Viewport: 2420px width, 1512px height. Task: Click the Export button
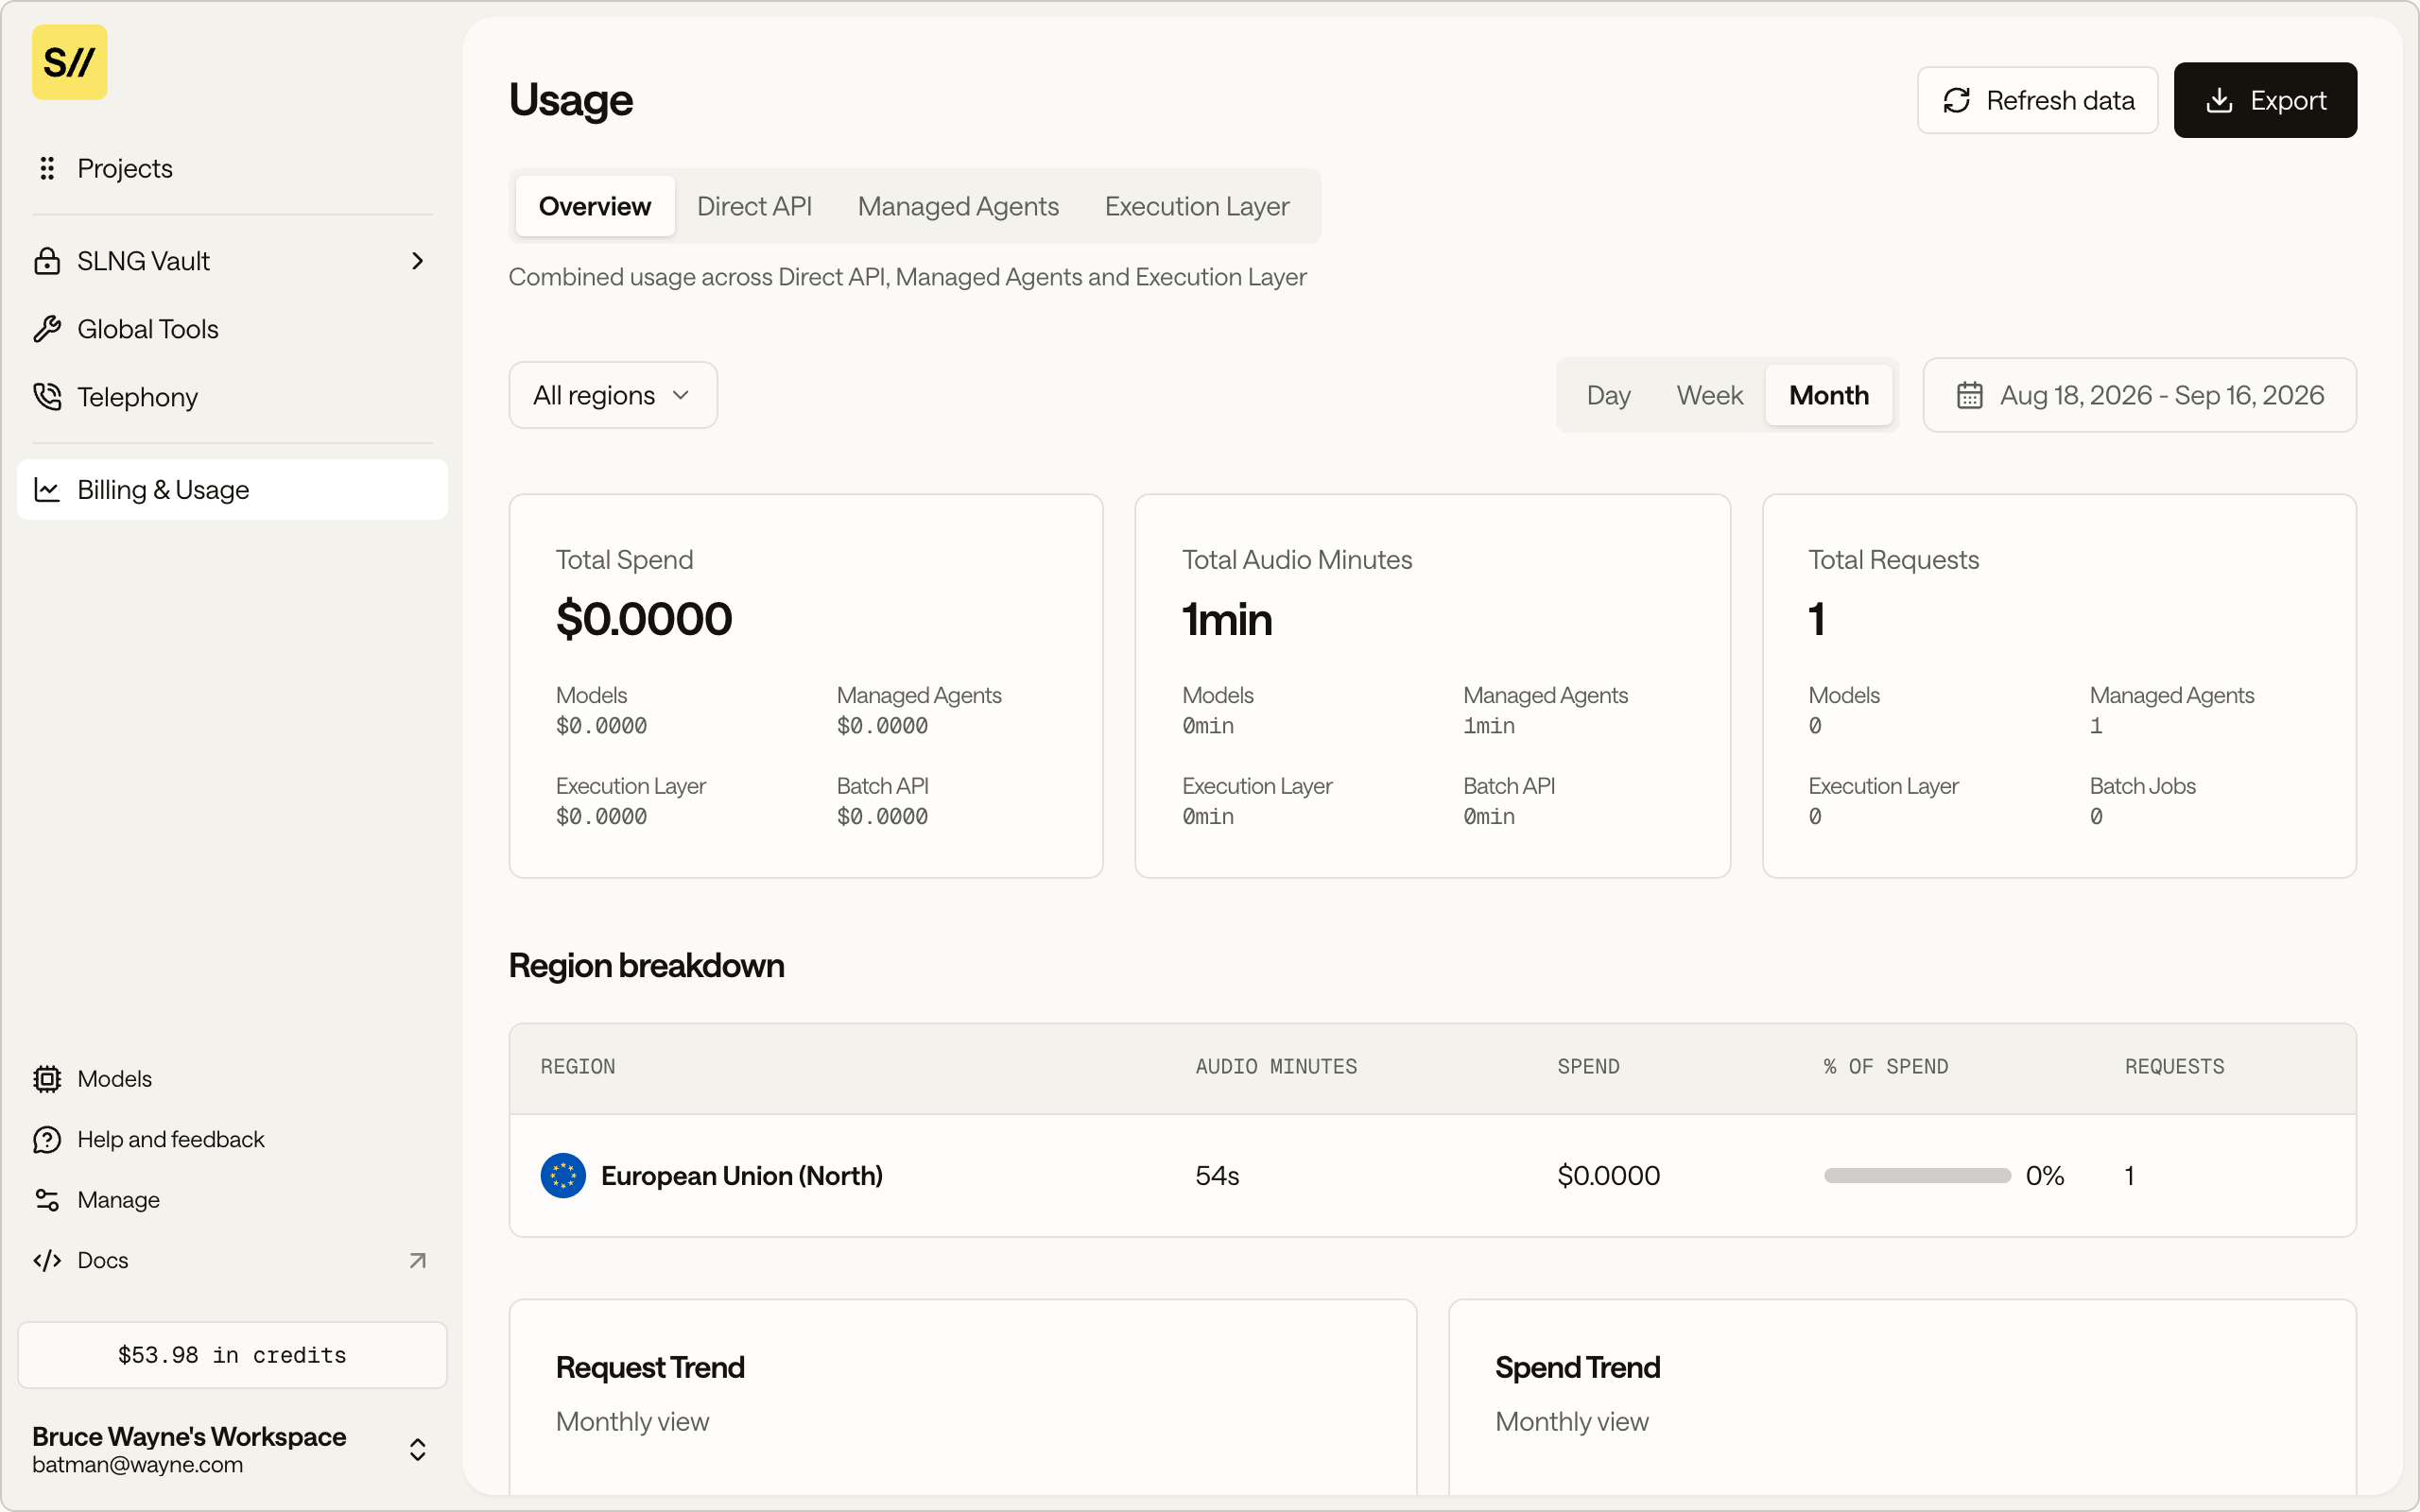click(x=2265, y=100)
